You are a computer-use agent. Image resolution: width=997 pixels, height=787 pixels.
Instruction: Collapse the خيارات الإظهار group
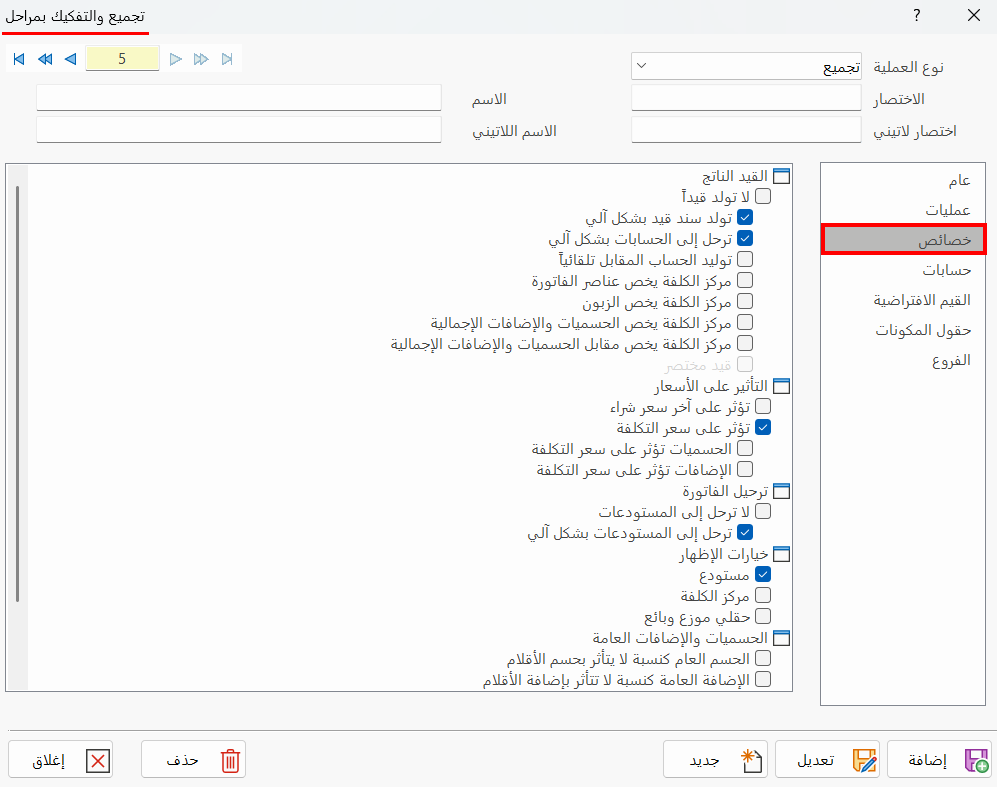coord(781,554)
